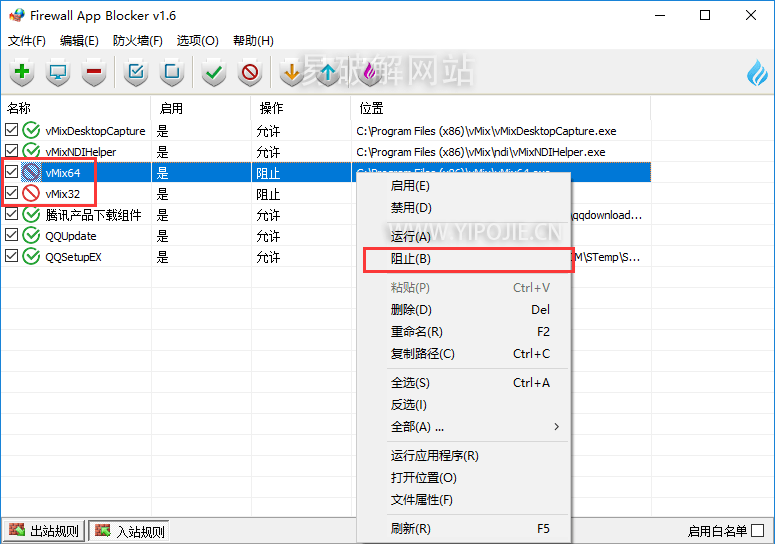Choose 复制路径(C) in the context menu

point(464,354)
